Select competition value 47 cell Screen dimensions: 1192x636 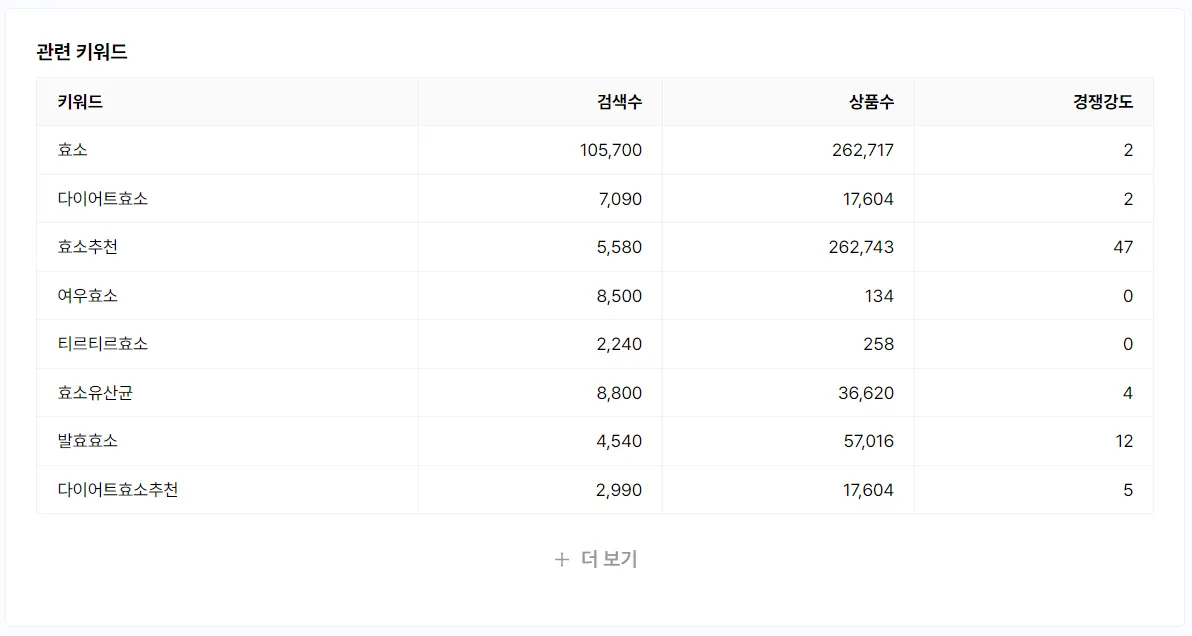1123,247
